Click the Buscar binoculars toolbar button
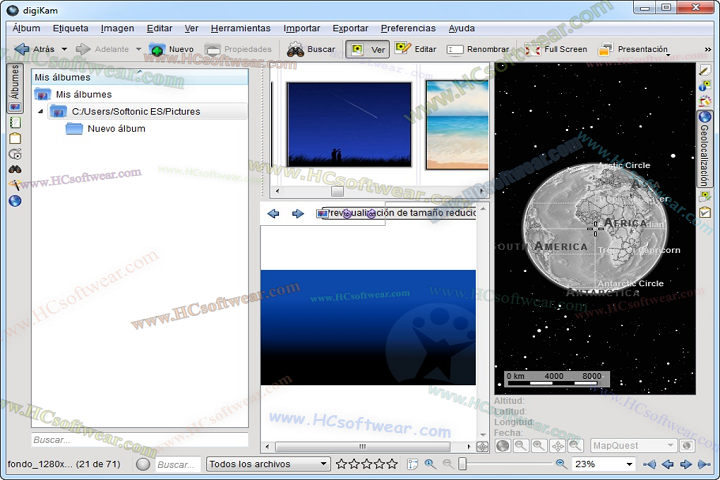 coord(311,49)
